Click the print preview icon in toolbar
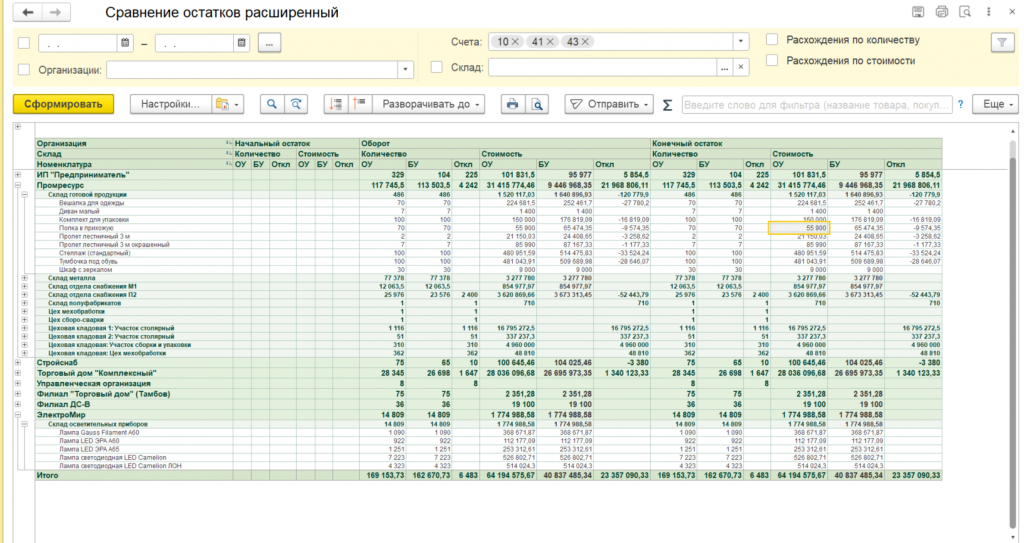Viewport: 1024px width, 543px height. pyautogui.click(x=538, y=104)
